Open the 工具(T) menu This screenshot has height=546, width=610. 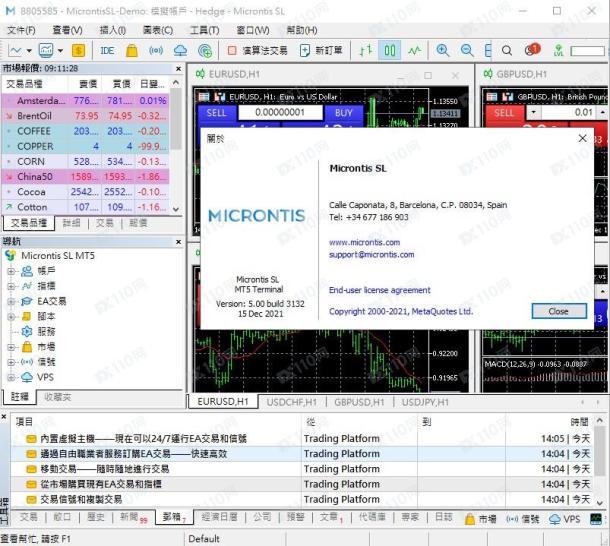[205, 30]
